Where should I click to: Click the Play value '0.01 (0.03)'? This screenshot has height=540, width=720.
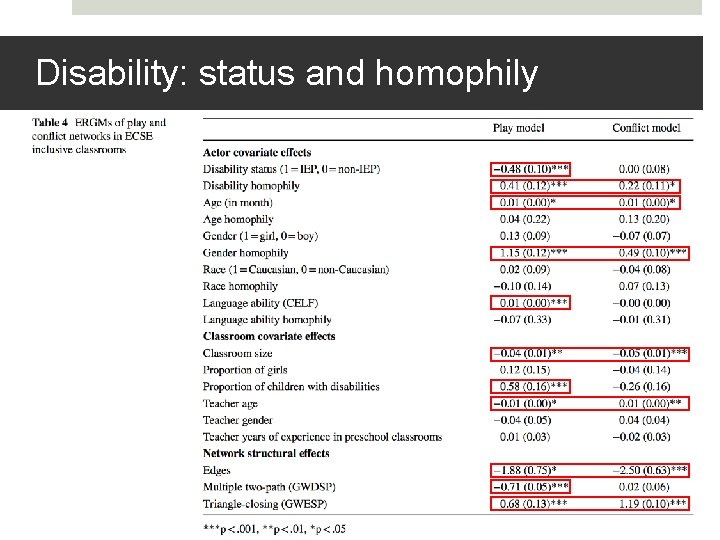(x=525, y=437)
